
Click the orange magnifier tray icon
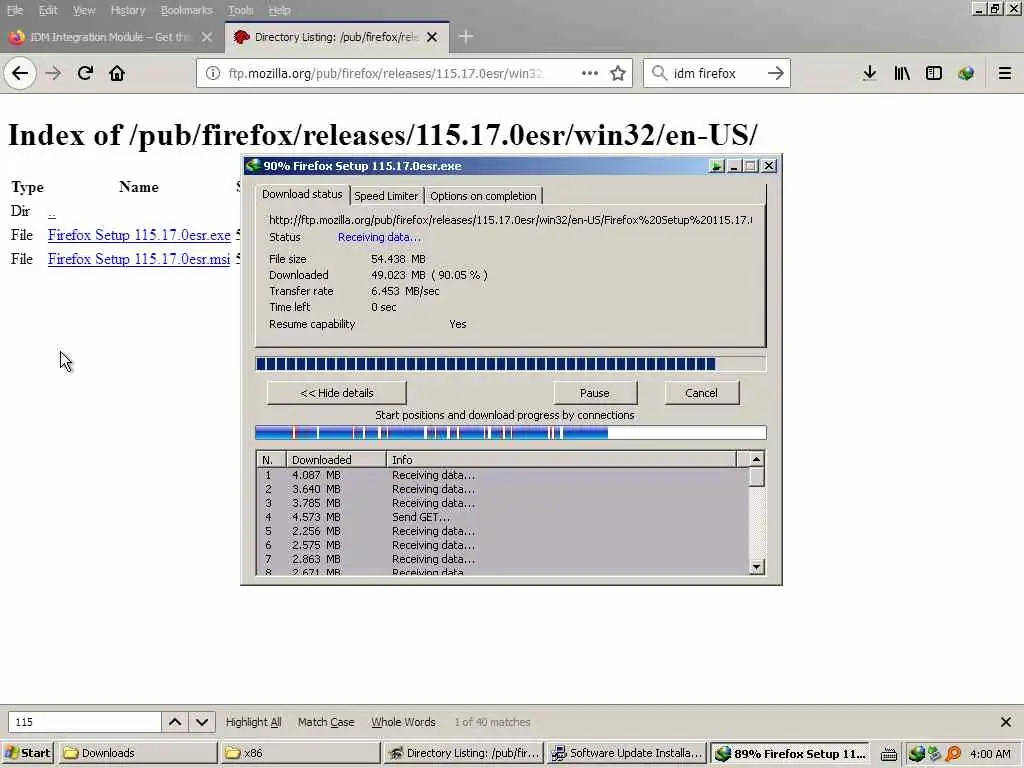pyautogui.click(x=953, y=754)
